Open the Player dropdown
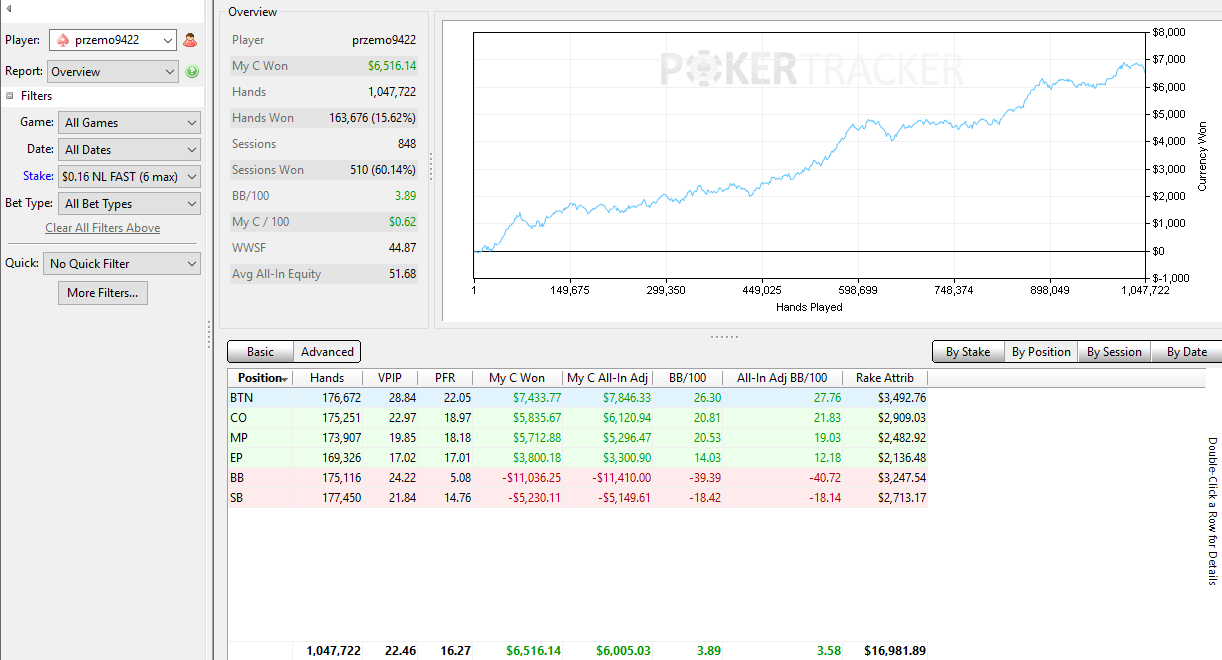This screenshot has height=660, width=1222. click(113, 40)
